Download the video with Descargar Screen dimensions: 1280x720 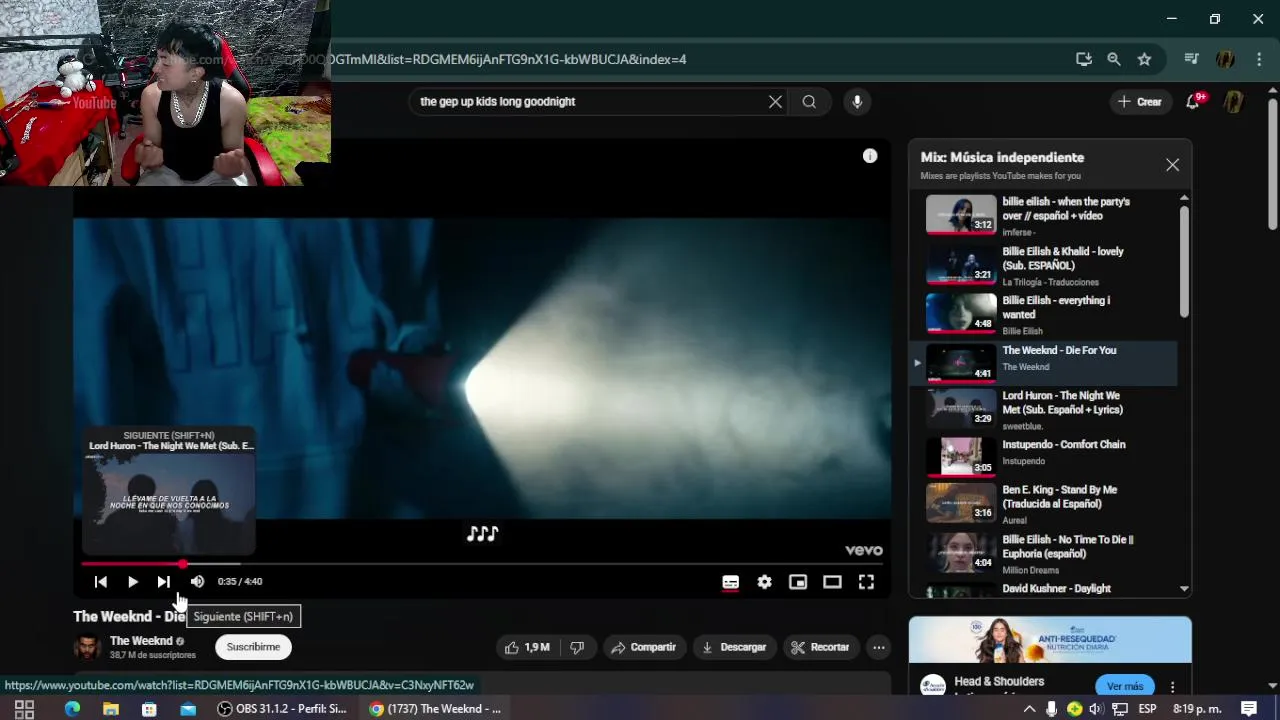tap(734, 647)
